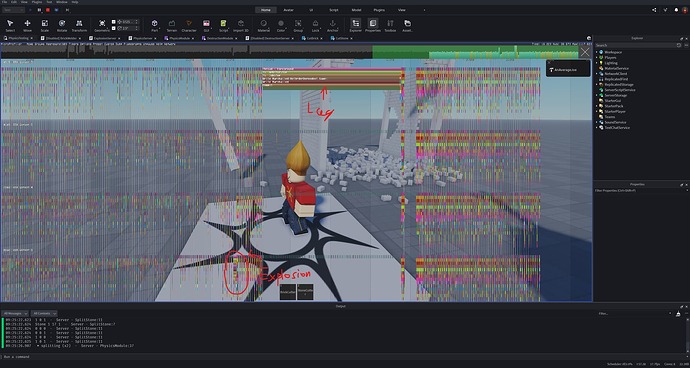Toggle the Explorer panel button
This screenshot has width=690, height=368.
356,26
